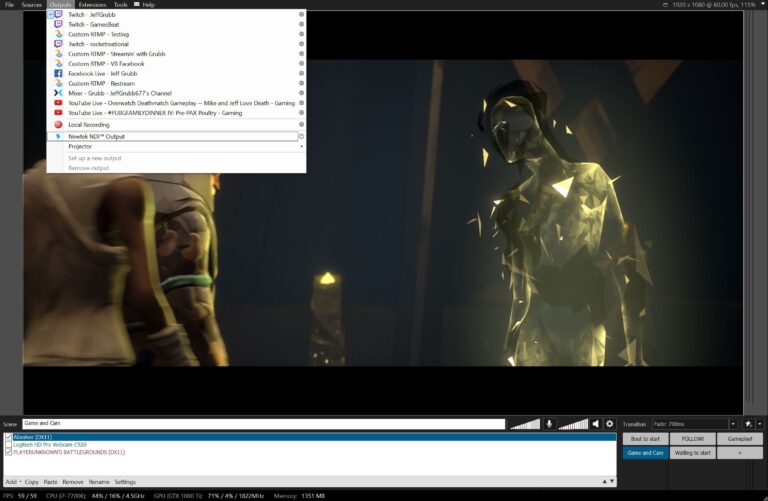Switch to Bout to start scene

(x=645, y=439)
